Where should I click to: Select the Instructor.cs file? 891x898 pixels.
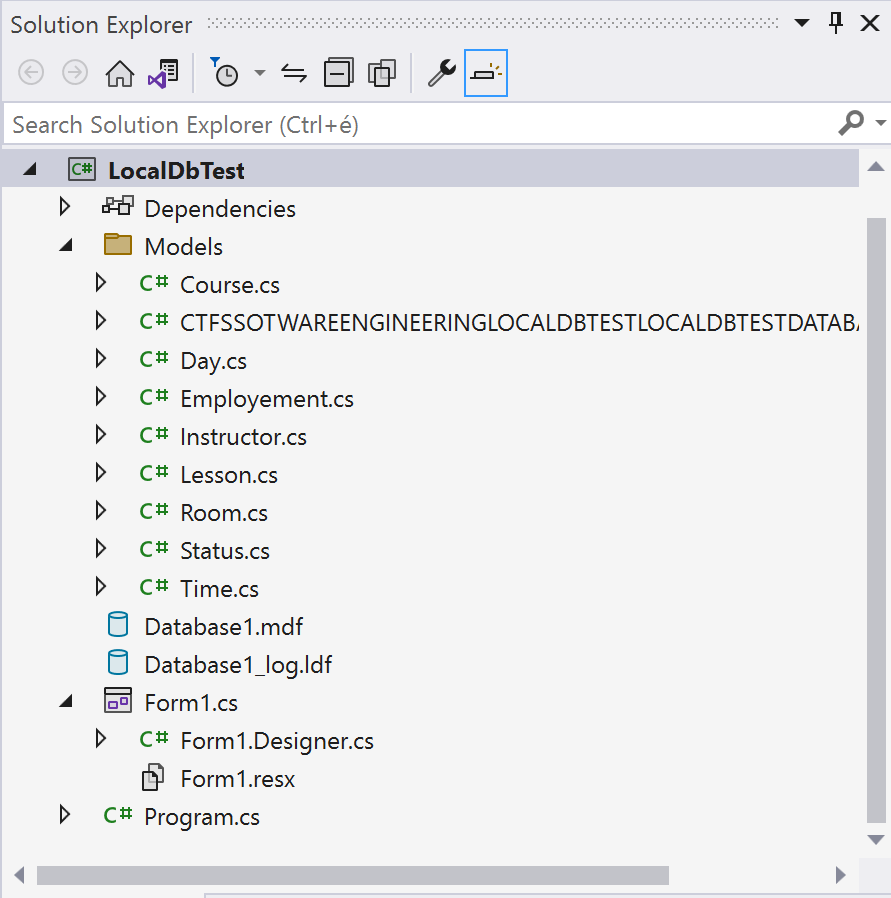[x=243, y=437]
